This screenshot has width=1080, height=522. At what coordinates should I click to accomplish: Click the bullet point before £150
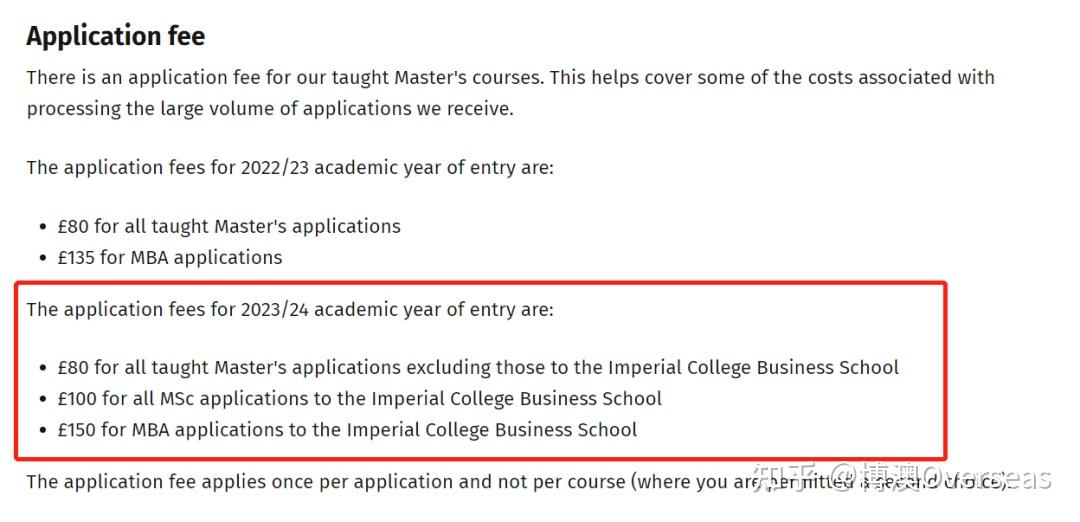point(42,431)
